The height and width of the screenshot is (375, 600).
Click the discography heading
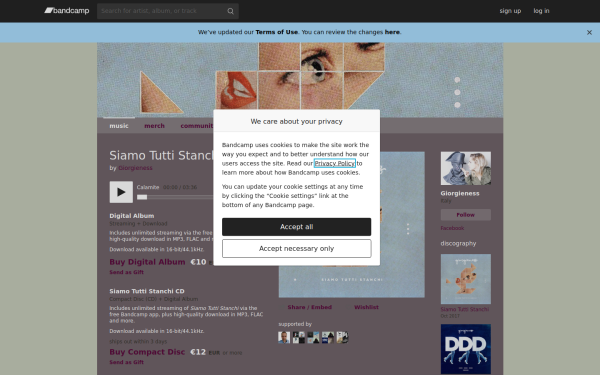458,243
